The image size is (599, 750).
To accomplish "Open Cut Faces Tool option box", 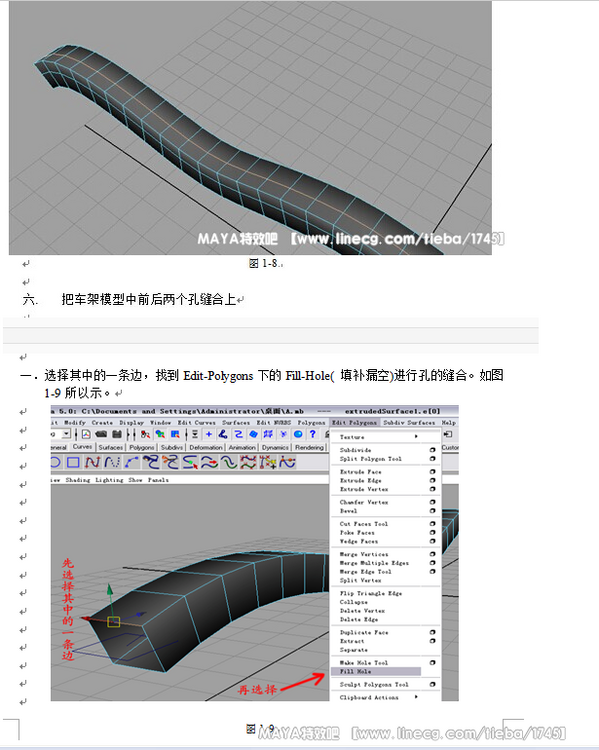I will [433, 524].
